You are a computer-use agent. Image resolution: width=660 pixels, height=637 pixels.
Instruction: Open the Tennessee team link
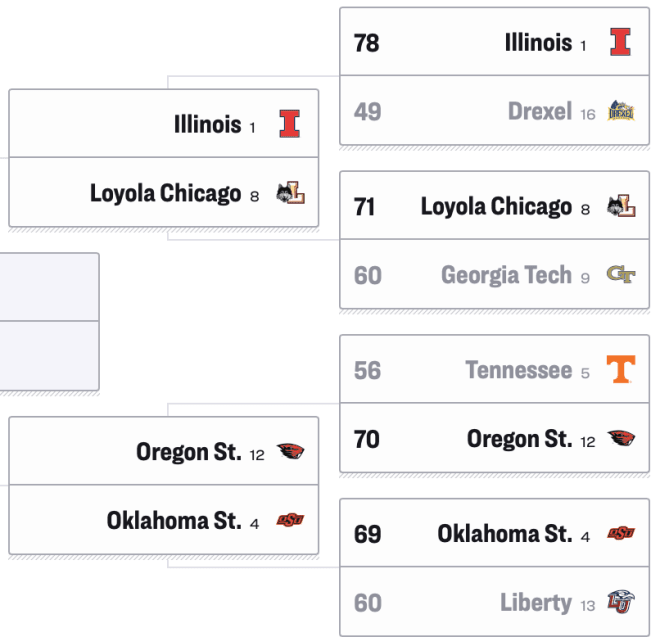[519, 370]
